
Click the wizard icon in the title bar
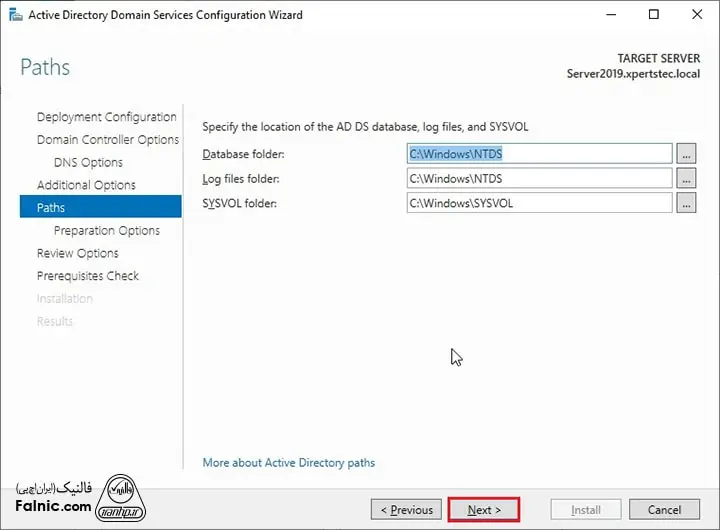(15, 15)
